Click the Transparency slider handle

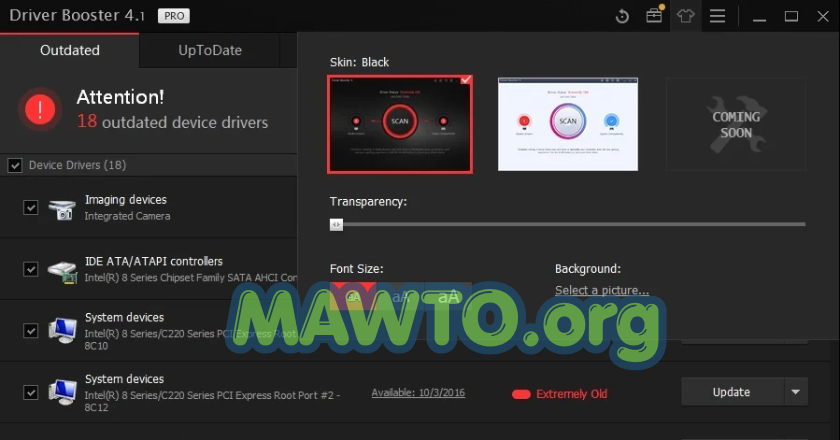point(336,225)
